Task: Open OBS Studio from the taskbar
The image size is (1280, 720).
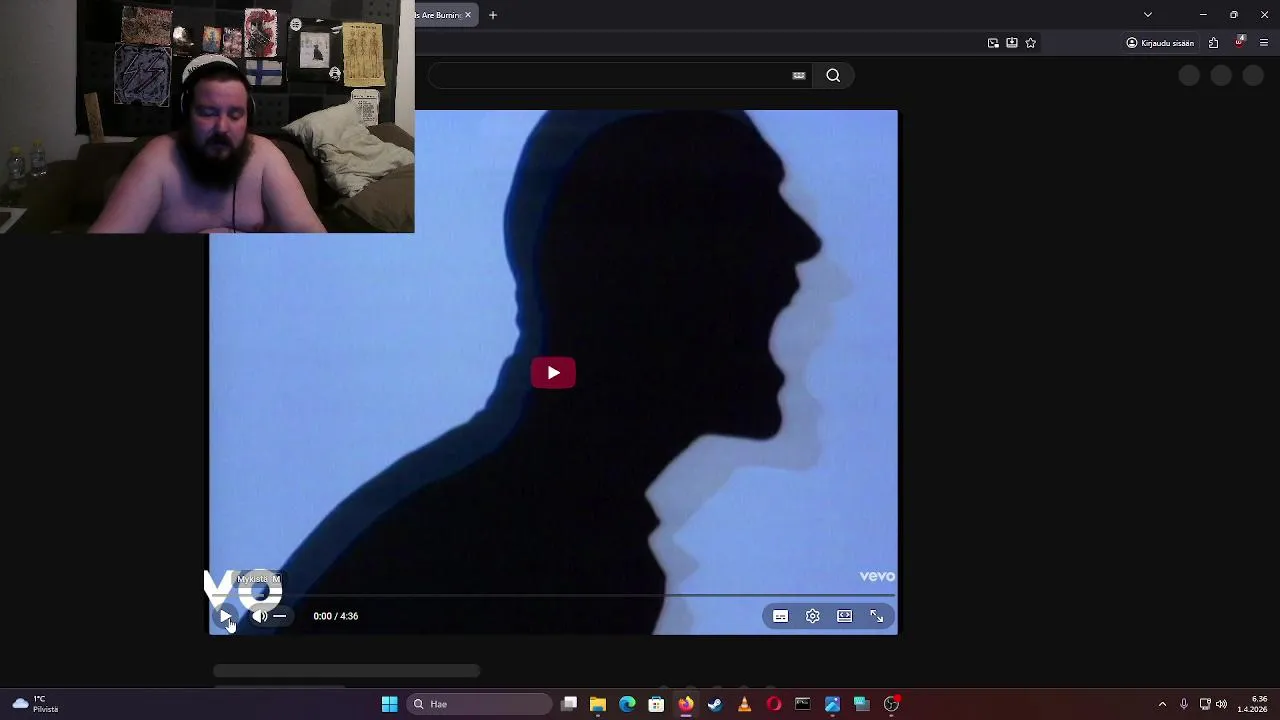Action: (891, 704)
